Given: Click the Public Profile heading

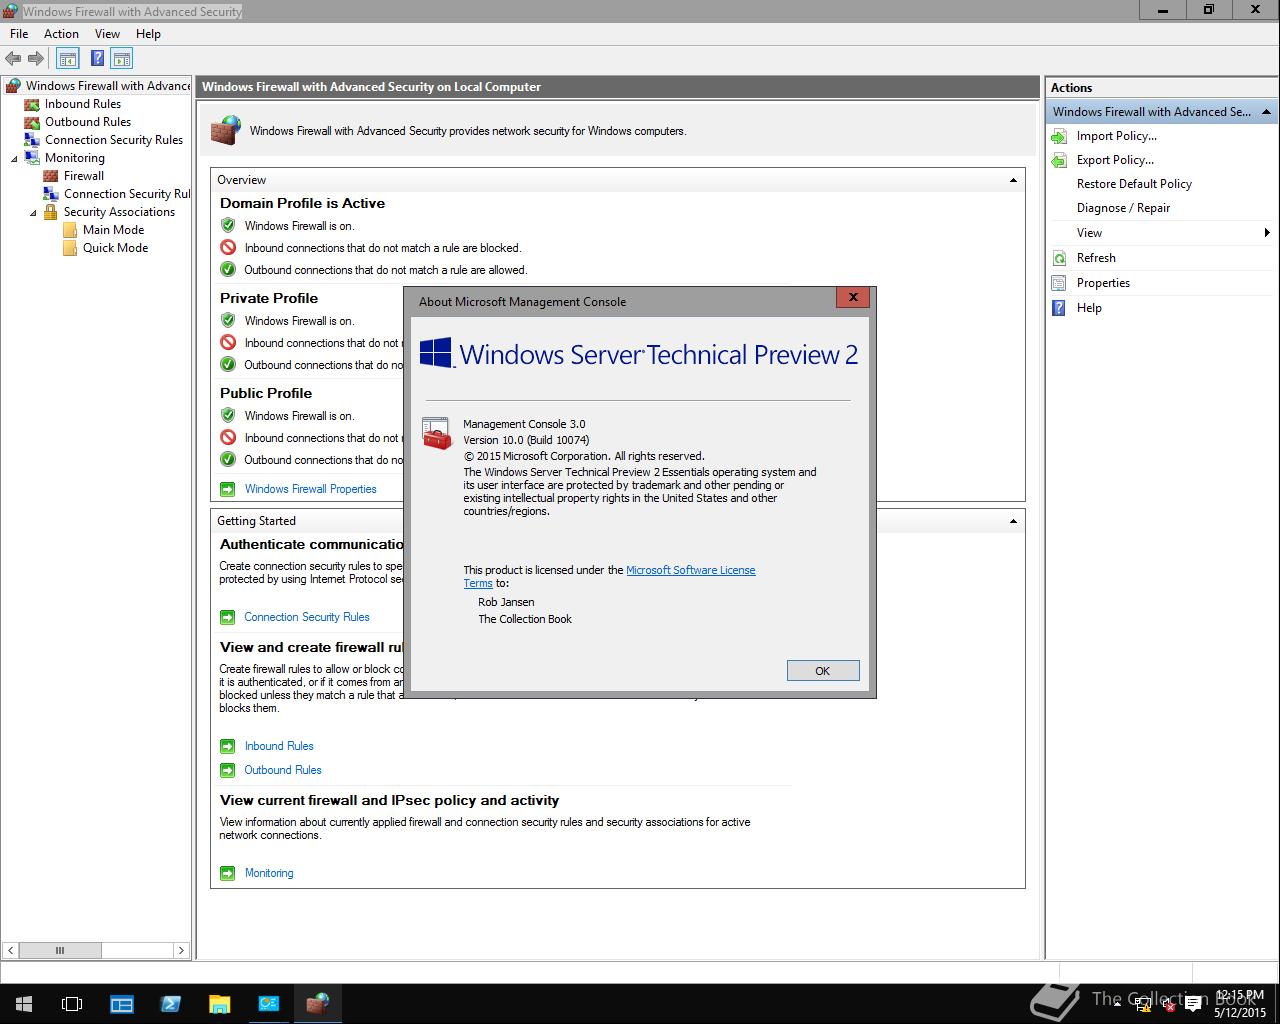Looking at the screenshot, I should click(x=266, y=393).
